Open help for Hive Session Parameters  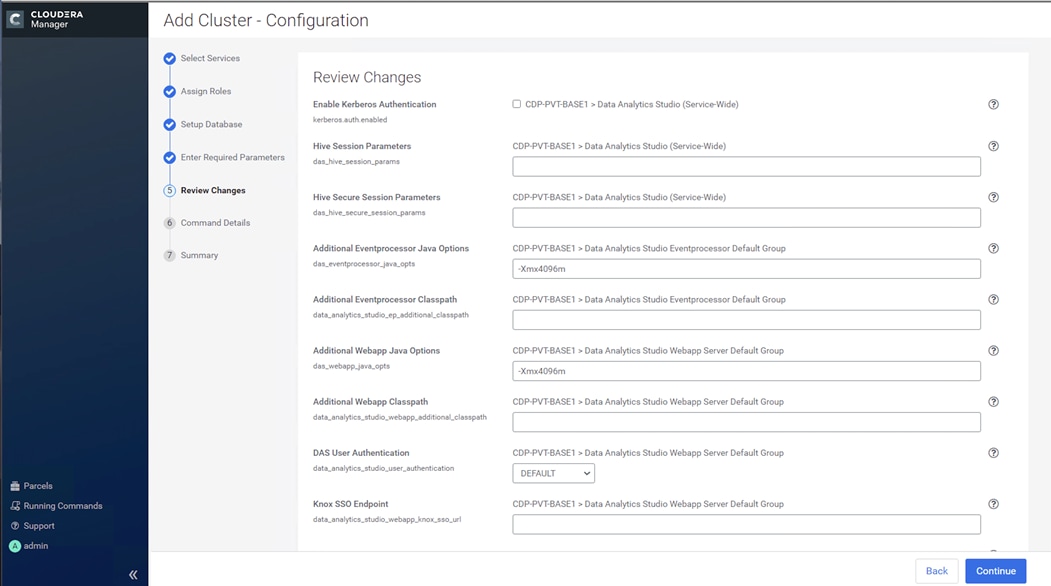(993, 146)
